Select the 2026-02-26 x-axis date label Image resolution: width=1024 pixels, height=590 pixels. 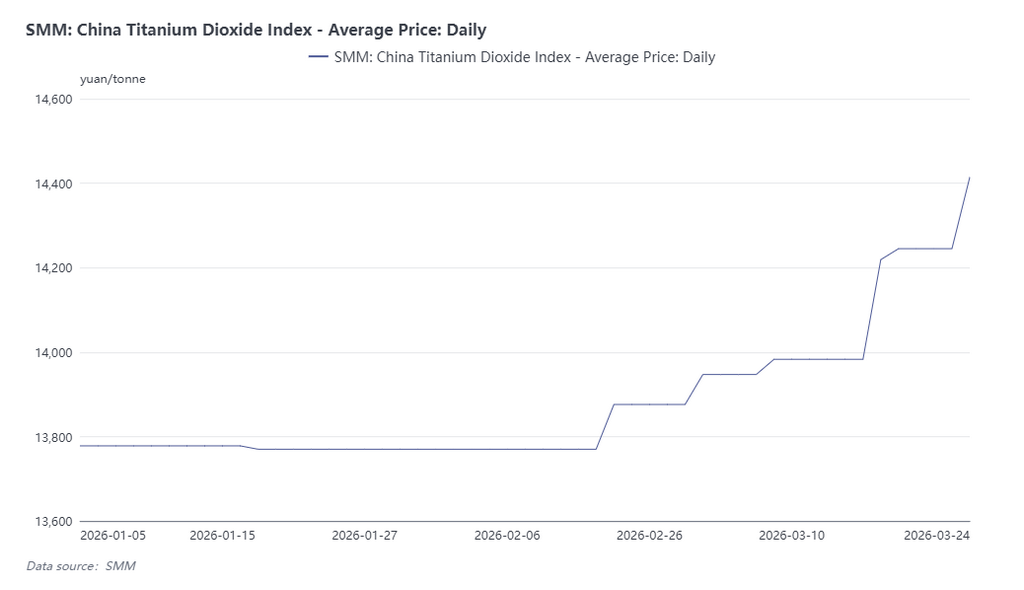pos(650,535)
